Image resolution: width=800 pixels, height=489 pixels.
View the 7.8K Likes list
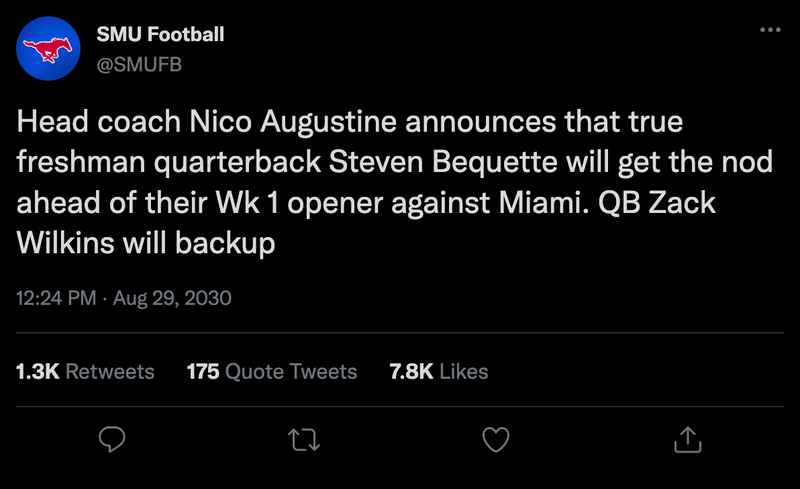pos(439,372)
